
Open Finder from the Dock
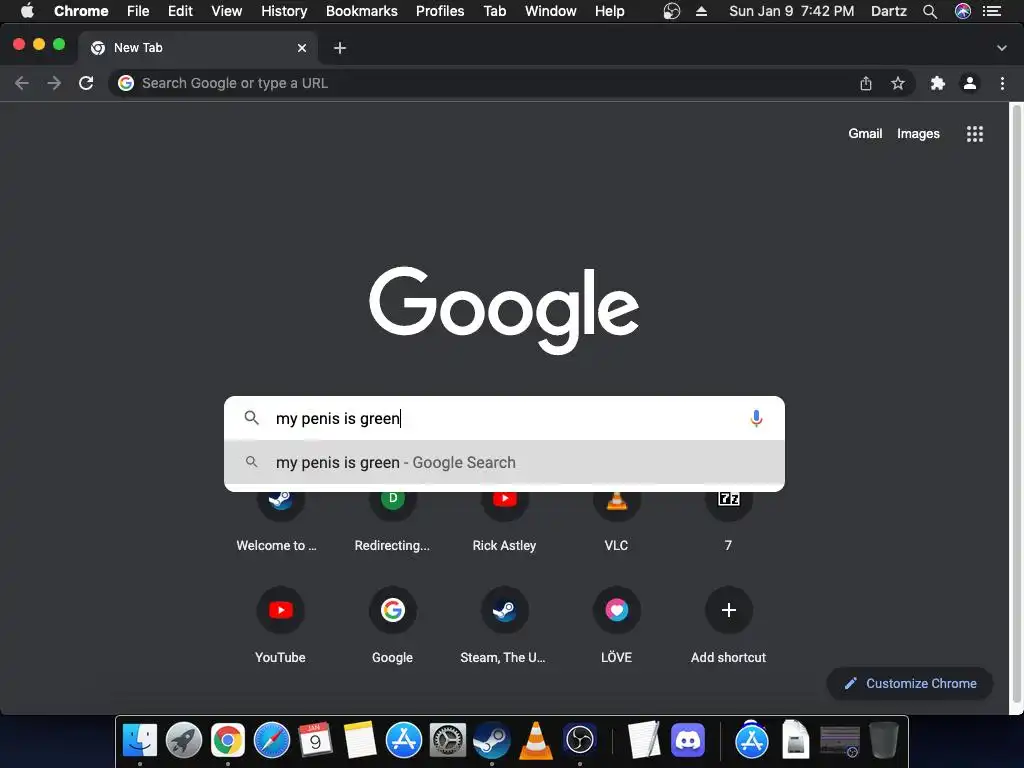[140, 740]
